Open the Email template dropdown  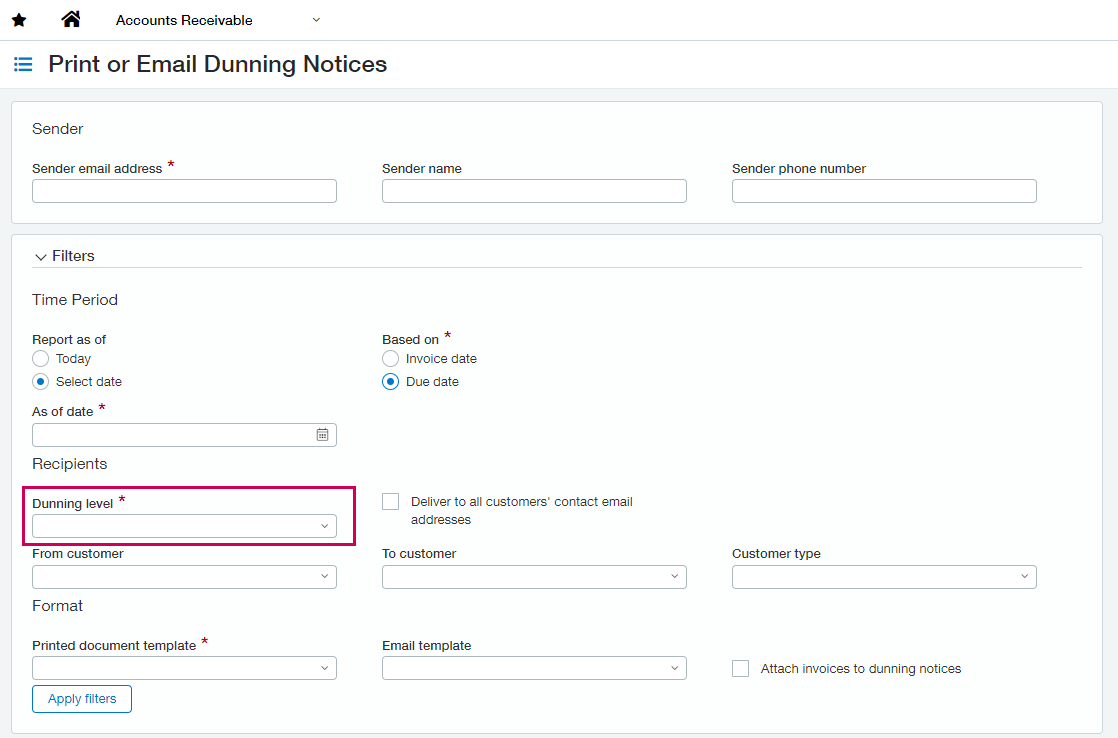[x=534, y=668]
